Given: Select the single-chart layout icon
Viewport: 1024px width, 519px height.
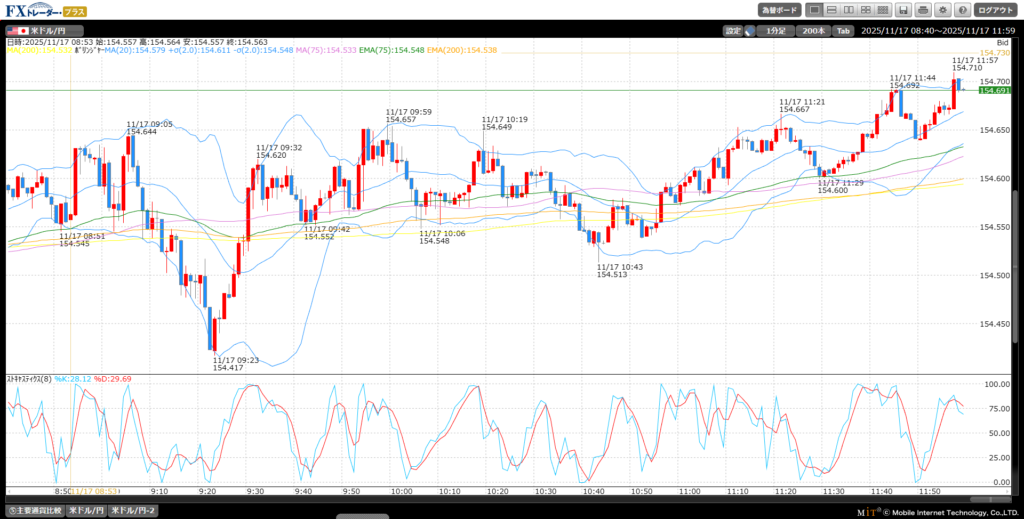Looking at the screenshot, I should click(x=816, y=10).
